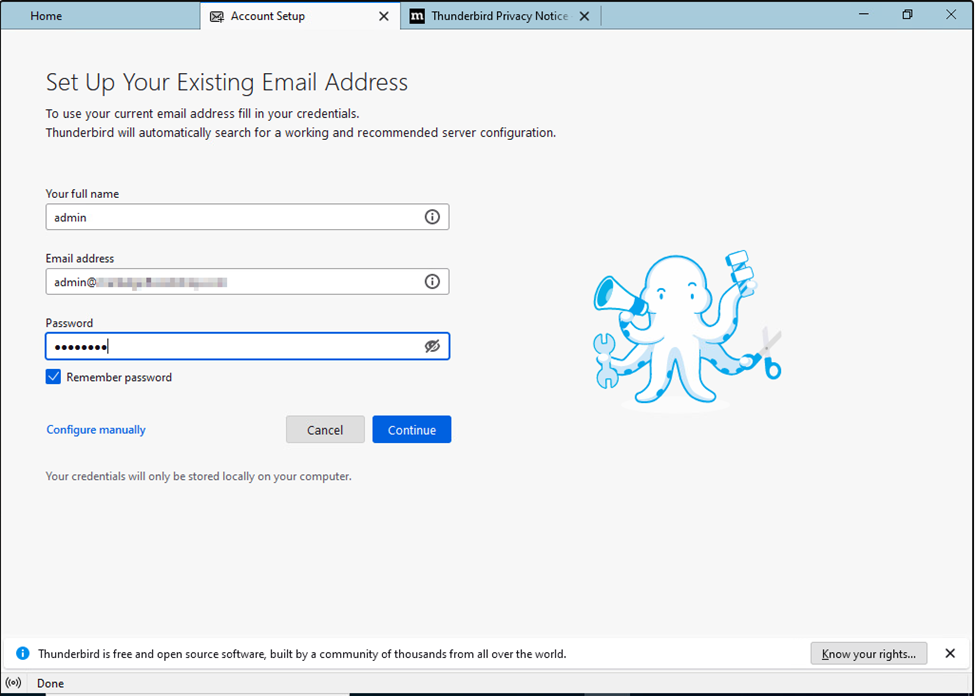The width and height of the screenshot is (975, 696).
Task: Focus the Your full name input
Action: pyautogui.click(x=247, y=217)
